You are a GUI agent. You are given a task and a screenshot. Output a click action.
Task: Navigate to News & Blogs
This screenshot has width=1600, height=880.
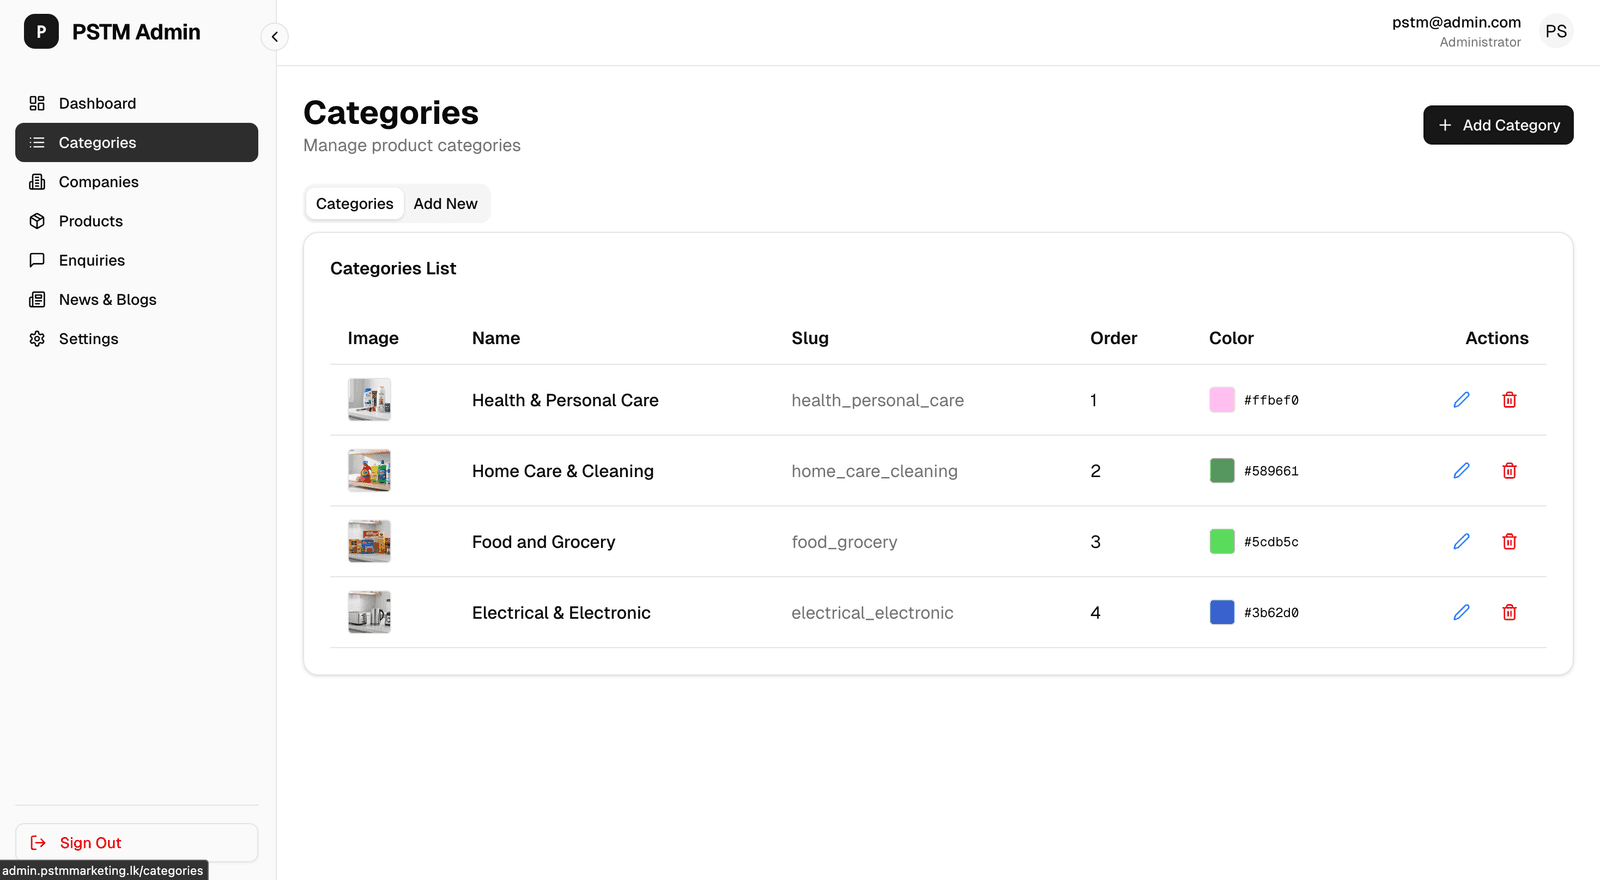pos(136,300)
